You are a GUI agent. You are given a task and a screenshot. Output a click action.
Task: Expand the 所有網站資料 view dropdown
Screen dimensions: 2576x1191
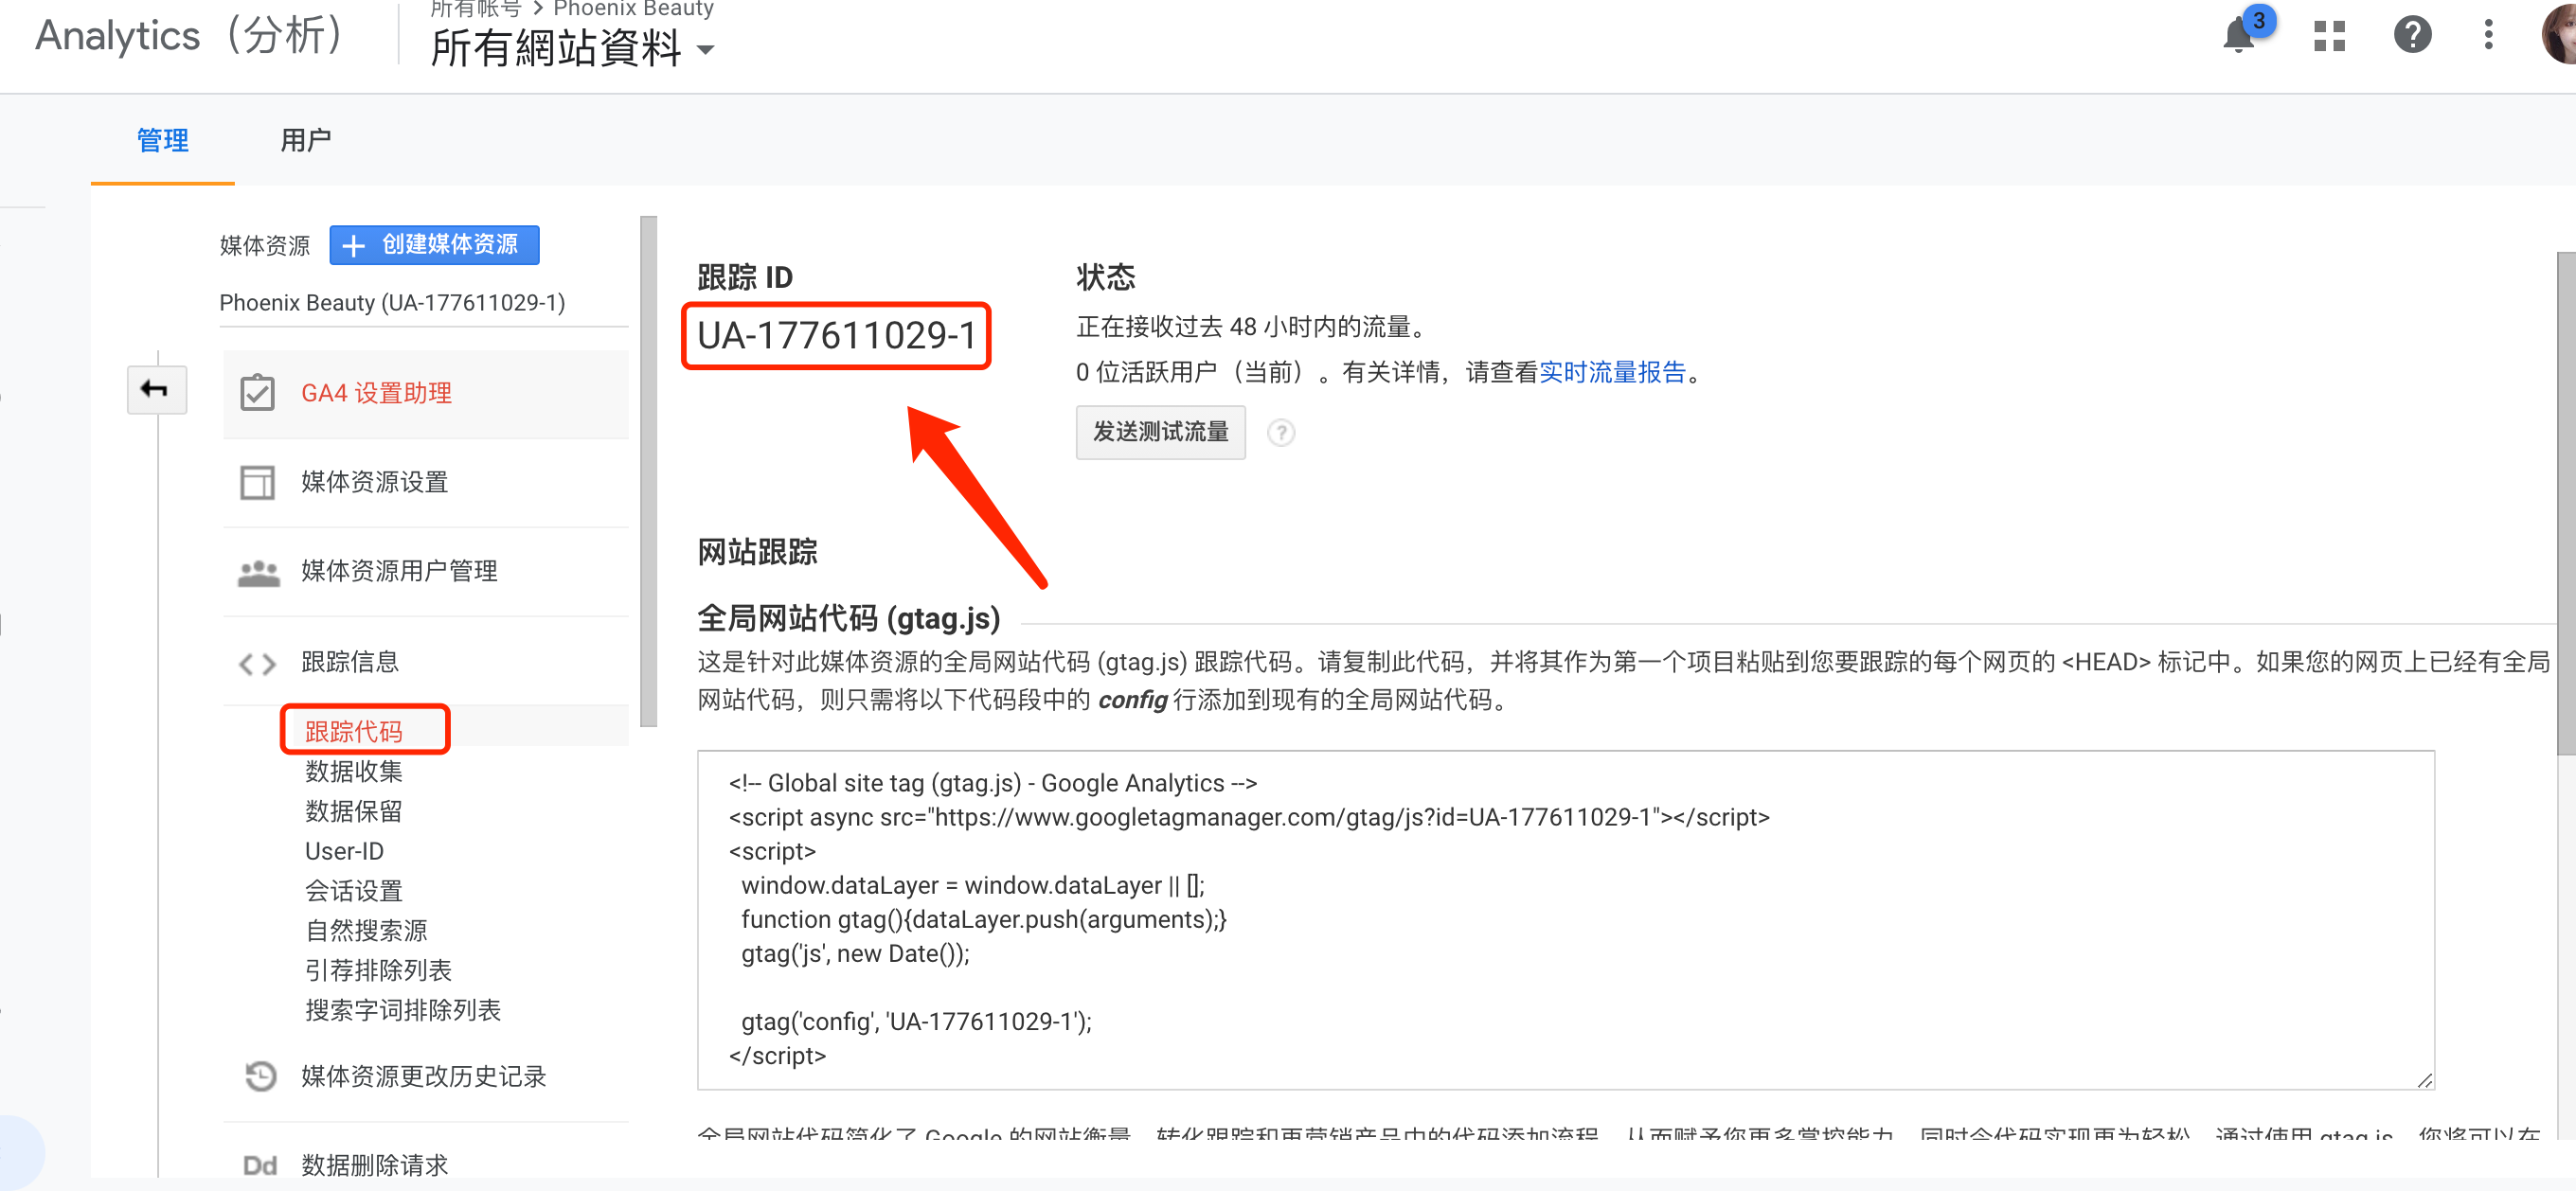click(705, 50)
